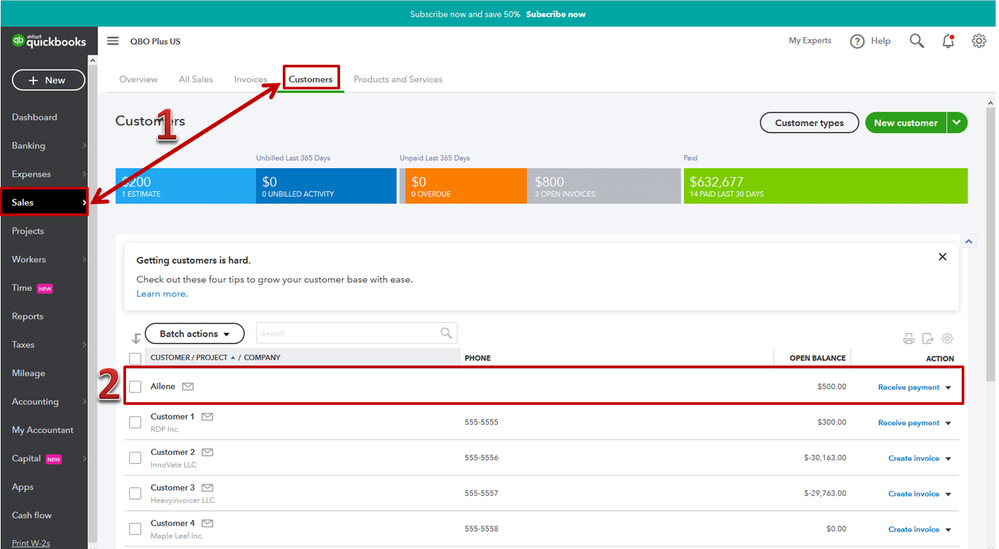Check the Ailene row checkbox
The image size is (999, 549).
pyautogui.click(x=135, y=387)
